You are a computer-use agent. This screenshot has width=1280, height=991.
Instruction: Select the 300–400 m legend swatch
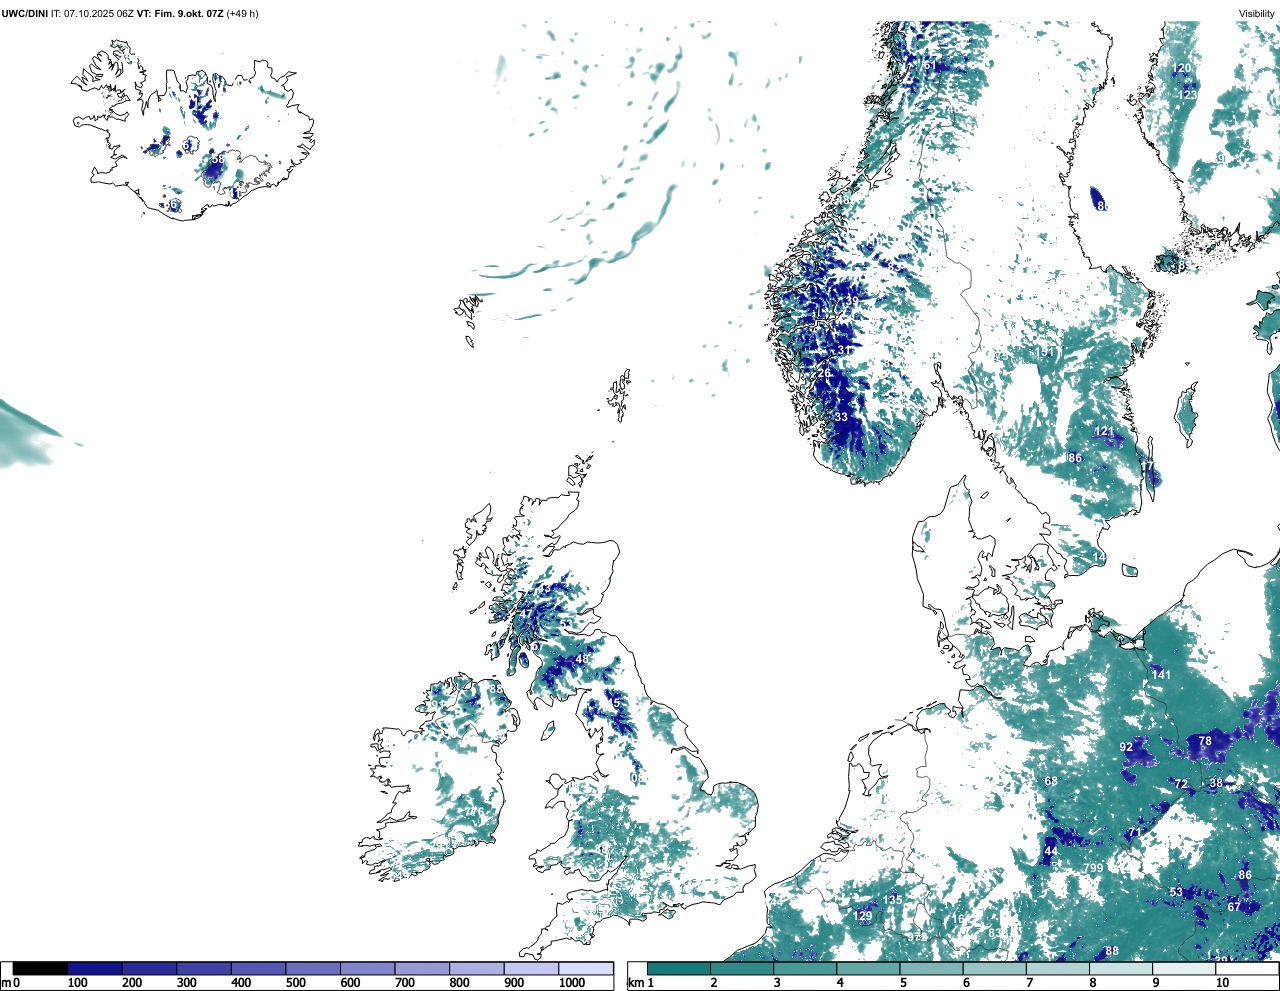(x=204, y=968)
